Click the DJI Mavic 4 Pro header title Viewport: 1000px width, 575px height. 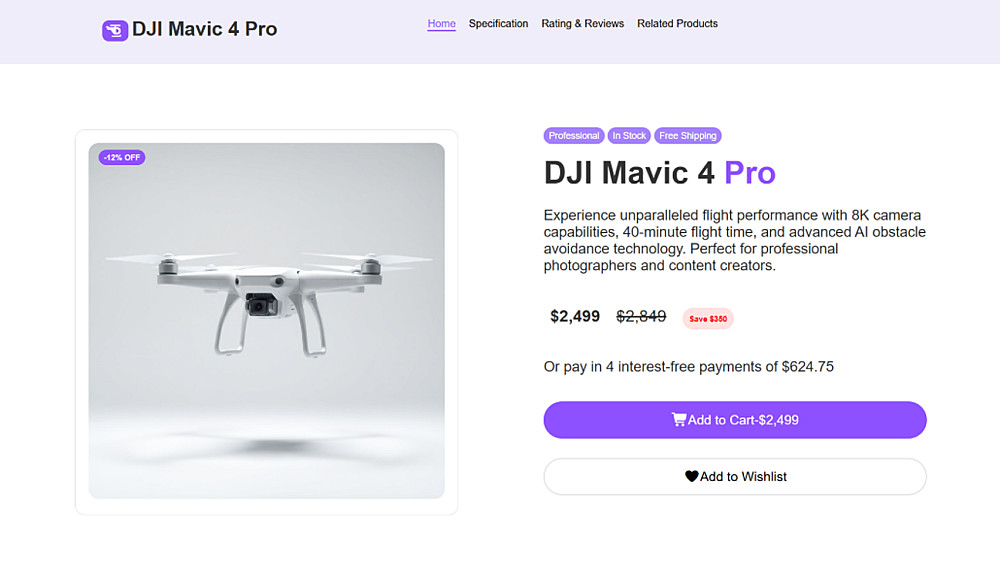click(204, 29)
